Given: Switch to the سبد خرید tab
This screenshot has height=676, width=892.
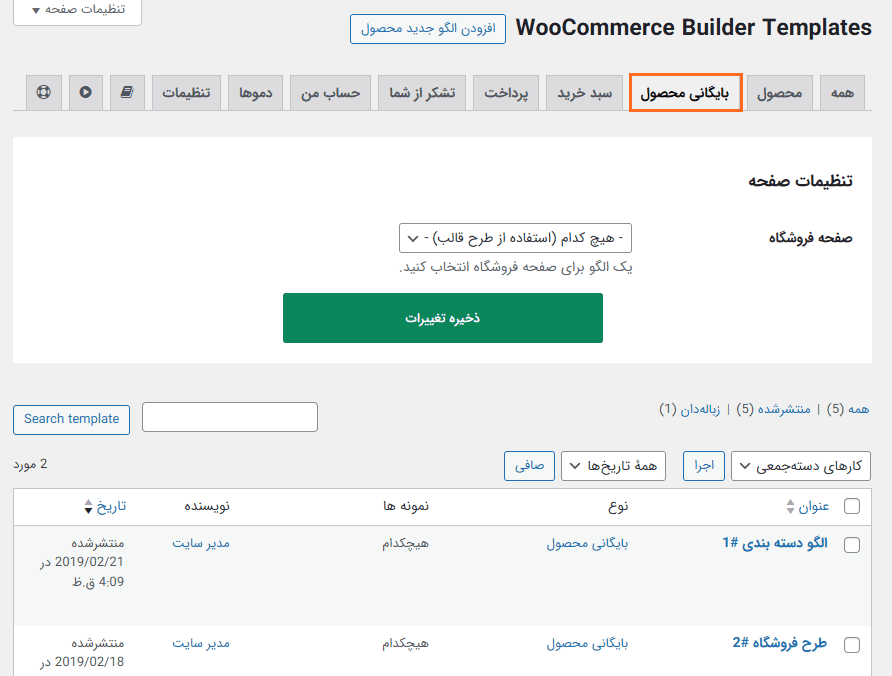Looking at the screenshot, I should click(585, 93).
